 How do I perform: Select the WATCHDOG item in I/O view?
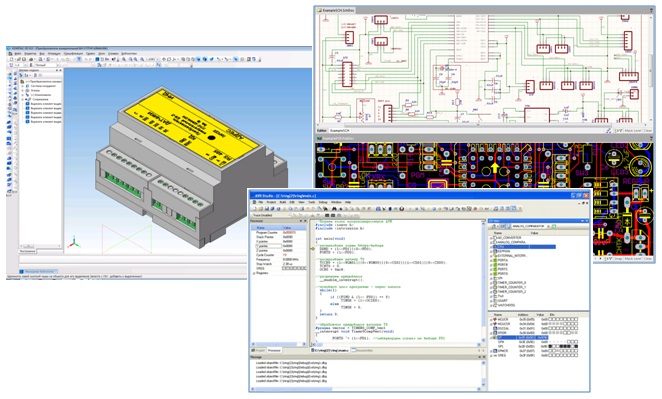point(506,305)
